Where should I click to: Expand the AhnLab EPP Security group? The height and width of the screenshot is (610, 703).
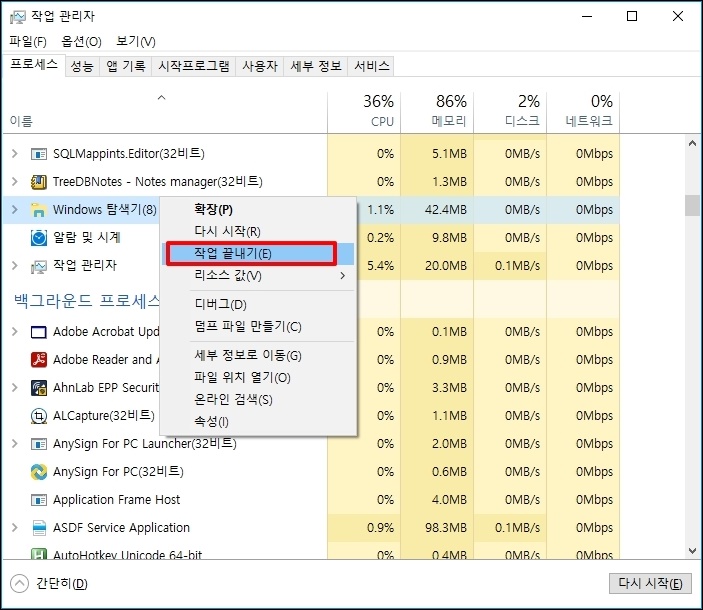(15, 387)
